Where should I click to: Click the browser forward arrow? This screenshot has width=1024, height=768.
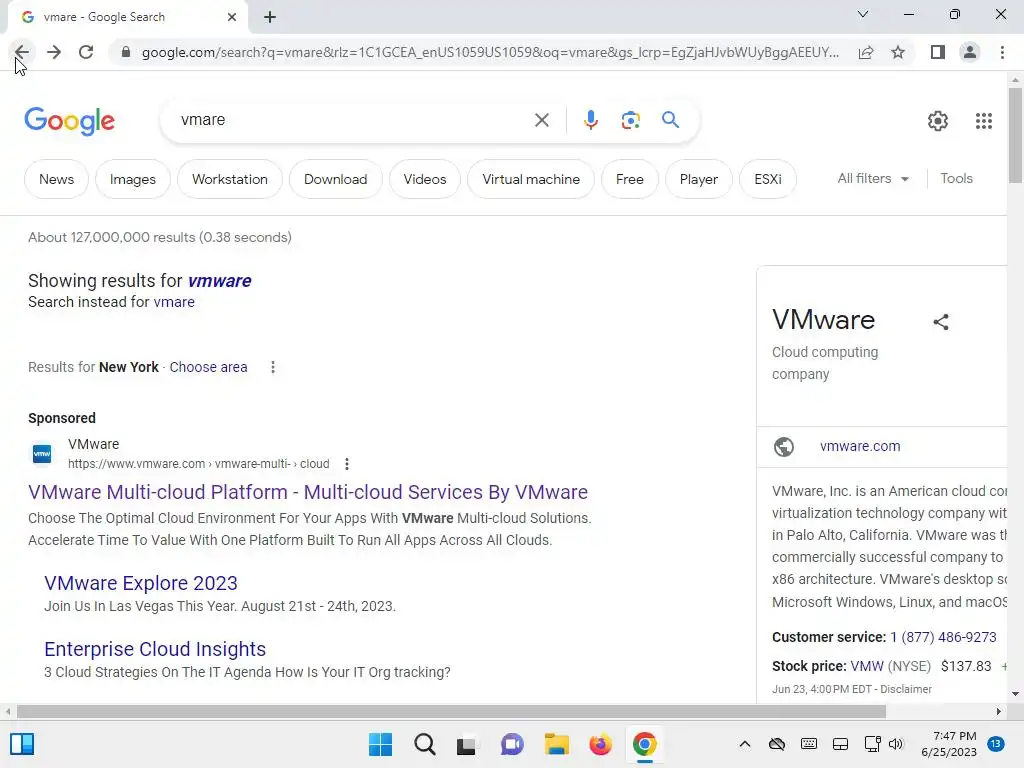(x=54, y=52)
